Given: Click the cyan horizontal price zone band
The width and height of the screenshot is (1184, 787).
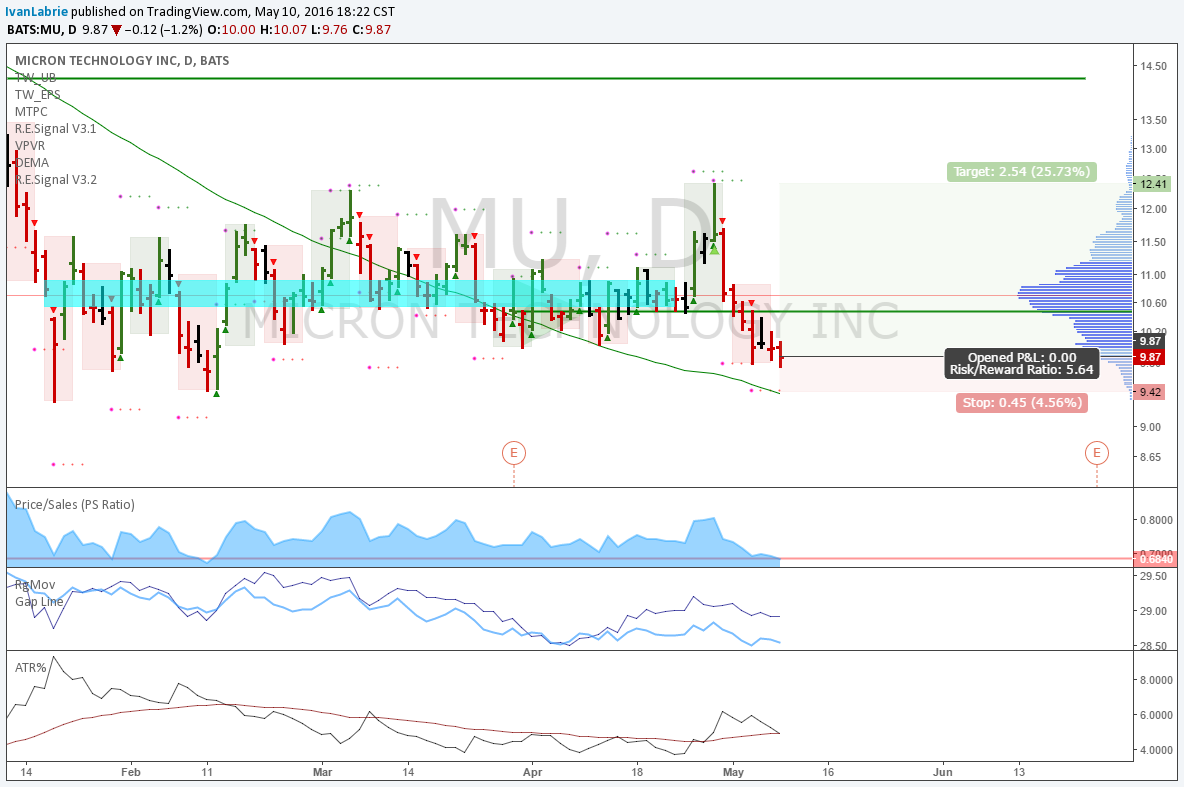Looking at the screenshot, I should pos(359,293).
